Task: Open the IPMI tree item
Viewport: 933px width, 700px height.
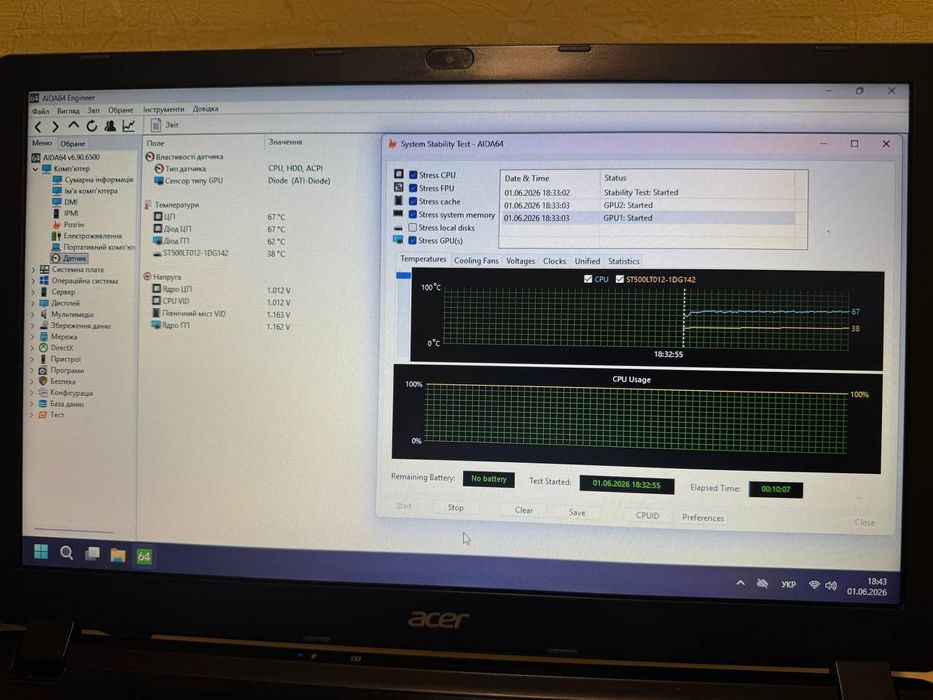Action: [x=71, y=213]
